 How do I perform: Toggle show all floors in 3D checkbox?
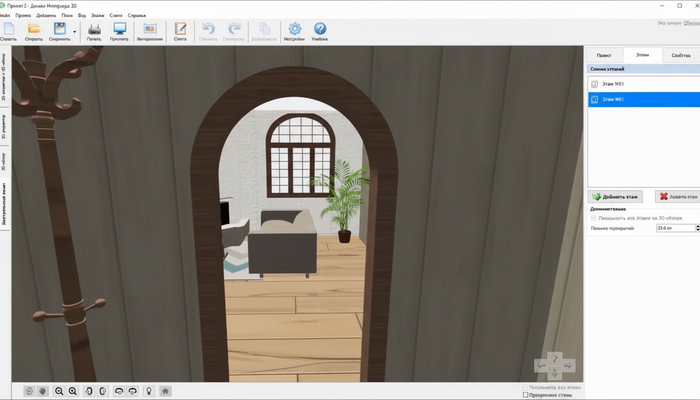tap(594, 217)
